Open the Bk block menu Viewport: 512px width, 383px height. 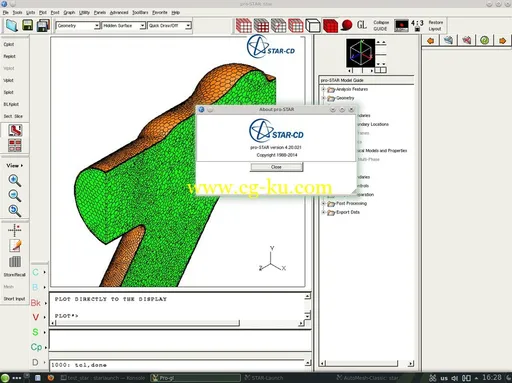coord(39,303)
